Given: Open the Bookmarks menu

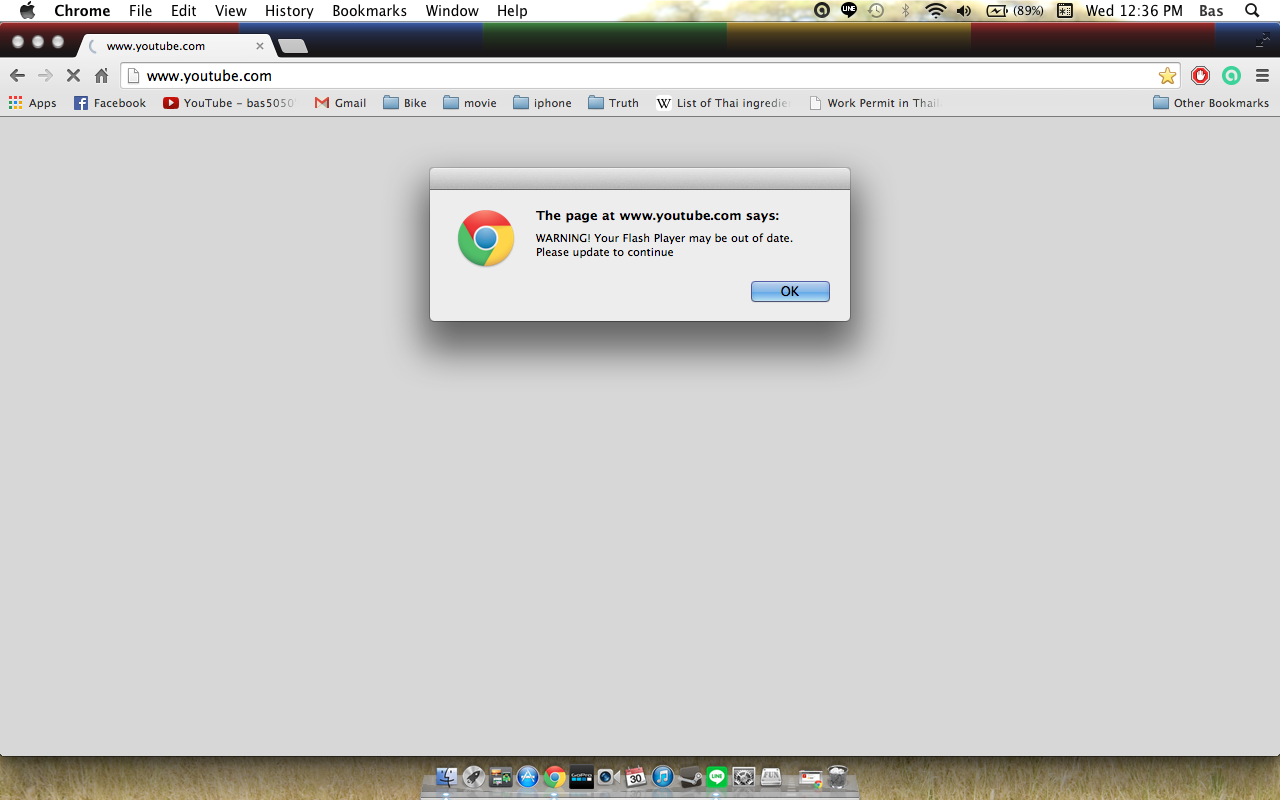Looking at the screenshot, I should pyautogui.click(x=370, y=11).
